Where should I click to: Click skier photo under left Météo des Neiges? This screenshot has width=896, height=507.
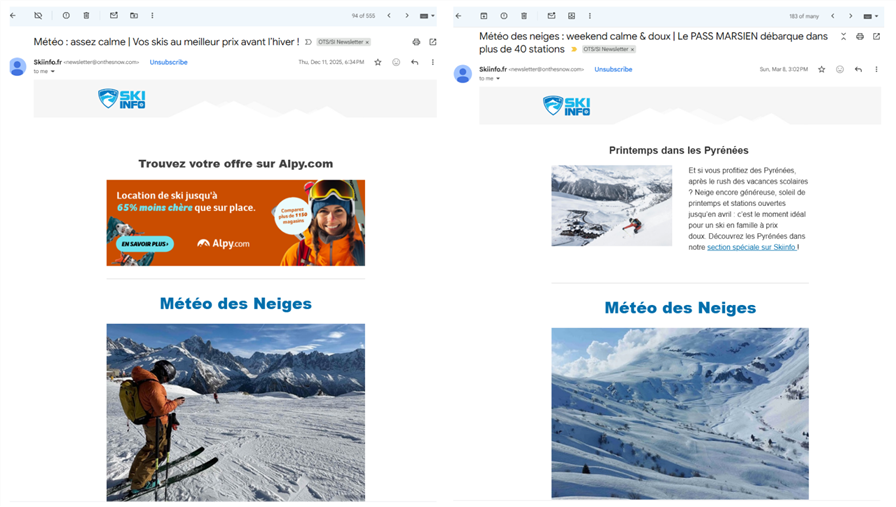(235, 413)
